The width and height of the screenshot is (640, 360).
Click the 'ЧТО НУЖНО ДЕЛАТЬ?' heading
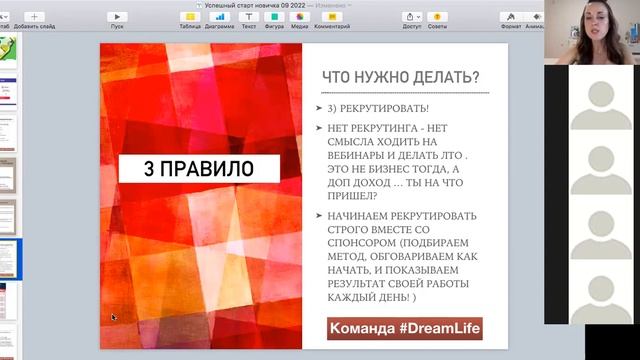click(401, 77)
